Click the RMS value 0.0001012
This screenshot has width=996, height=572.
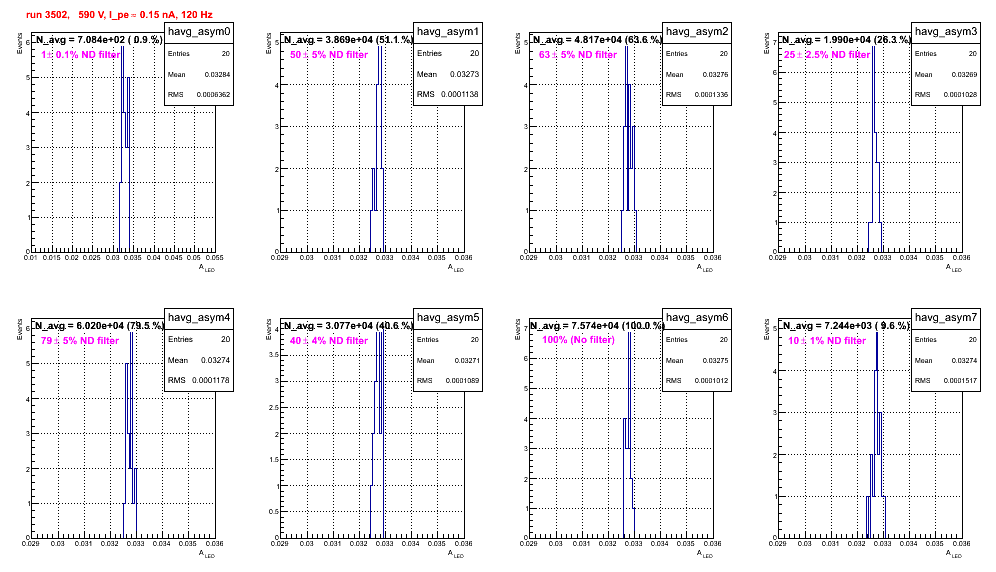[711, 381]
